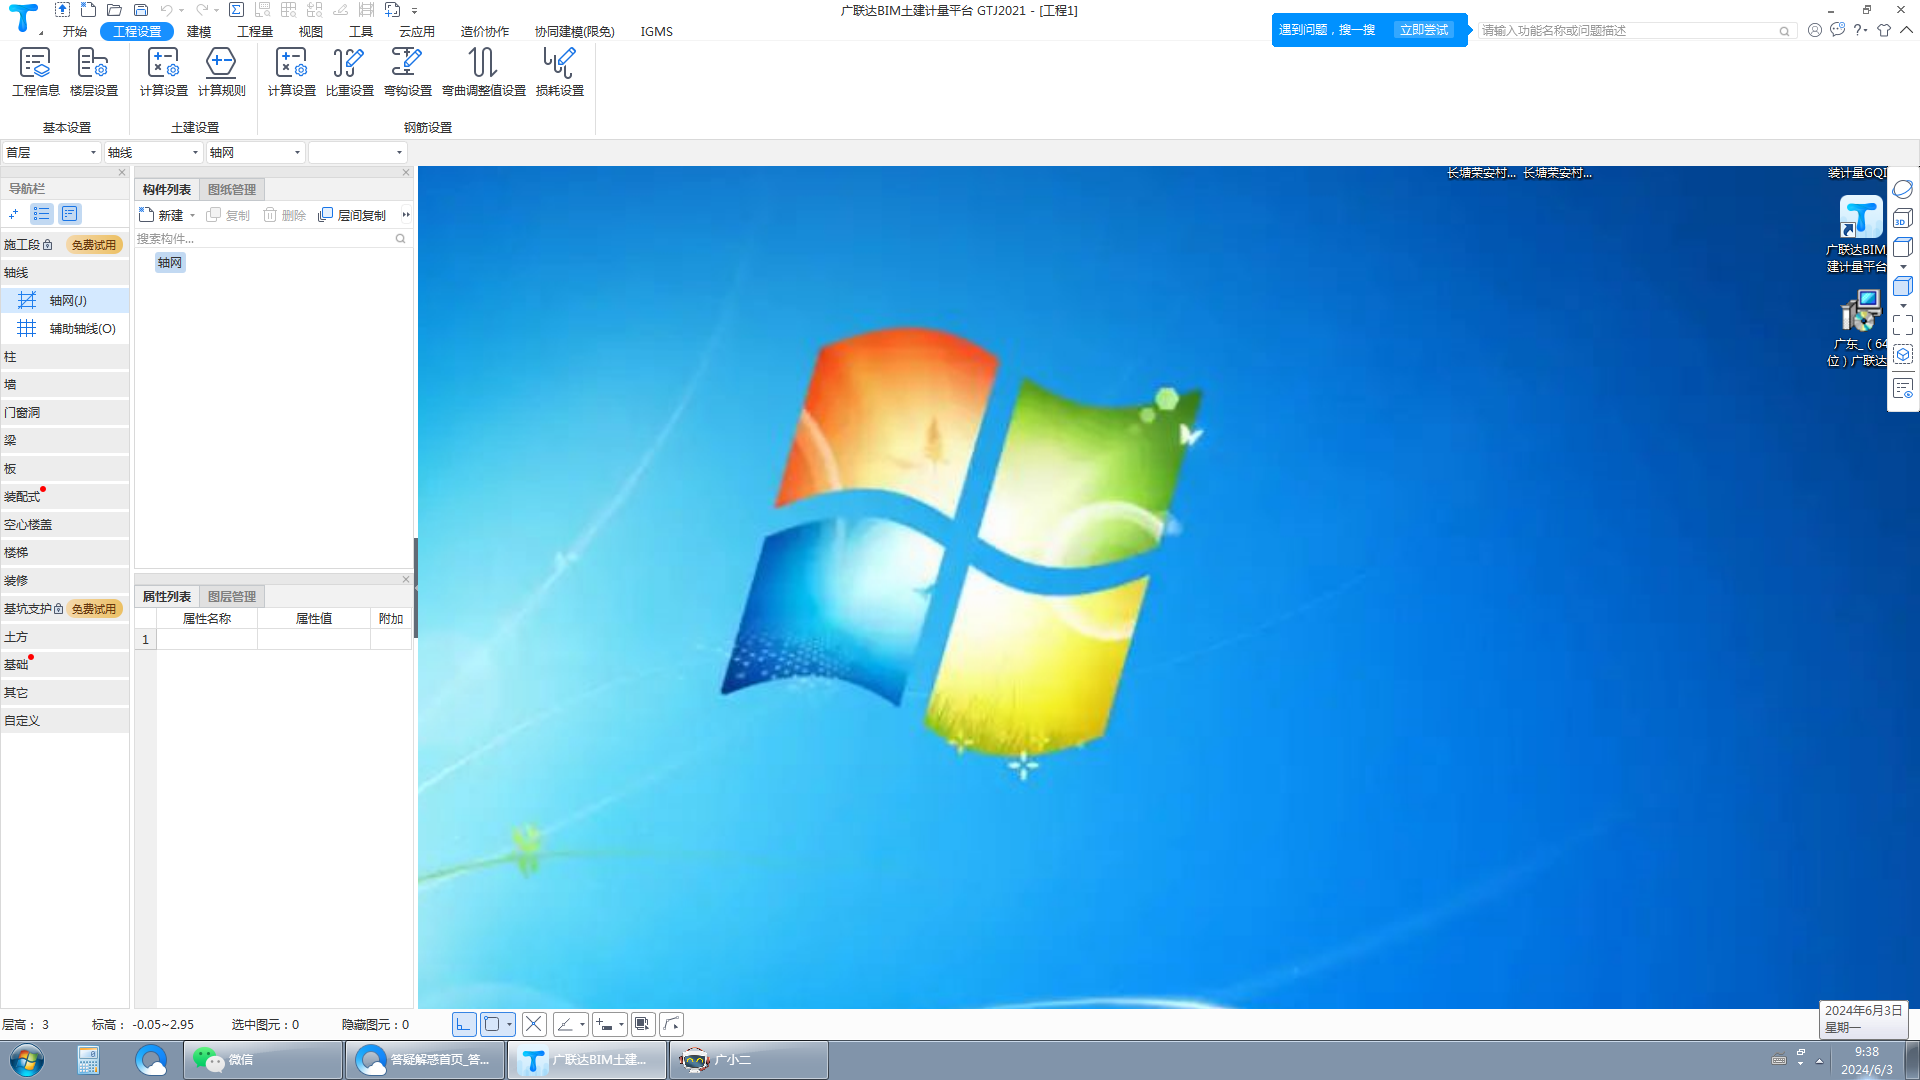
Task: Open 广小二 from taskbar
Action: pyautogui.click(x=749, y=1060)
